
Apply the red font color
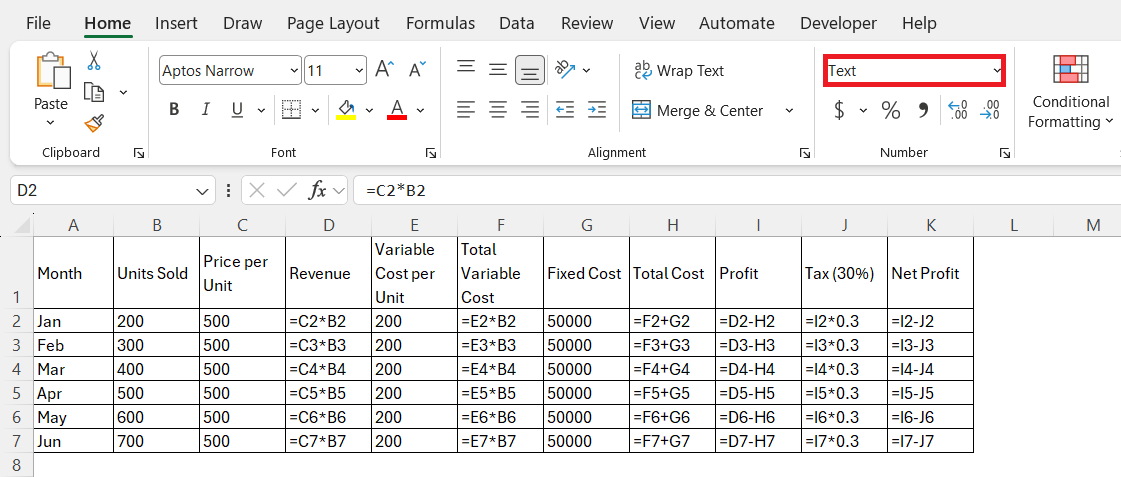click(x=397, y=110)
